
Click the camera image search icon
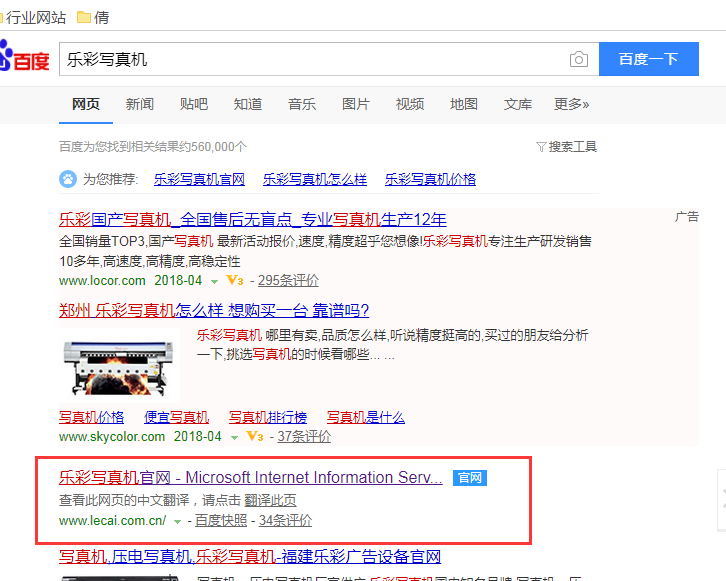point(579,60)
